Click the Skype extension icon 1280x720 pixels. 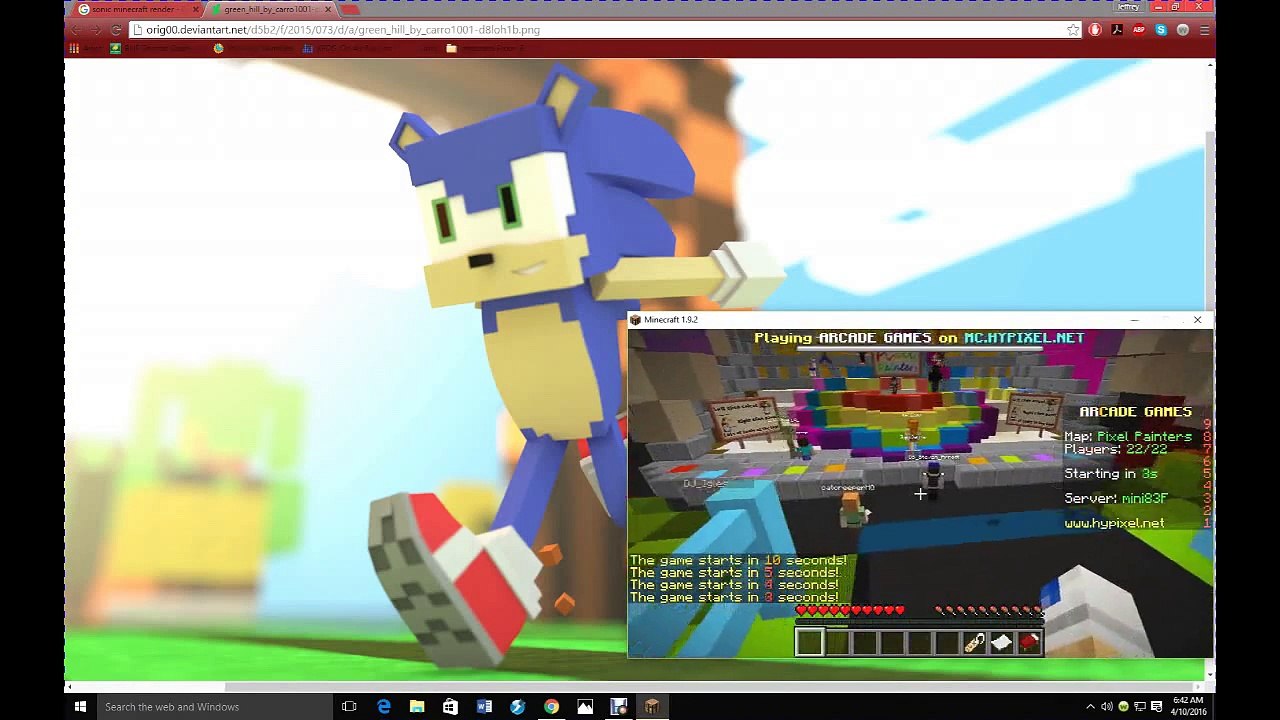(1161, 30)
